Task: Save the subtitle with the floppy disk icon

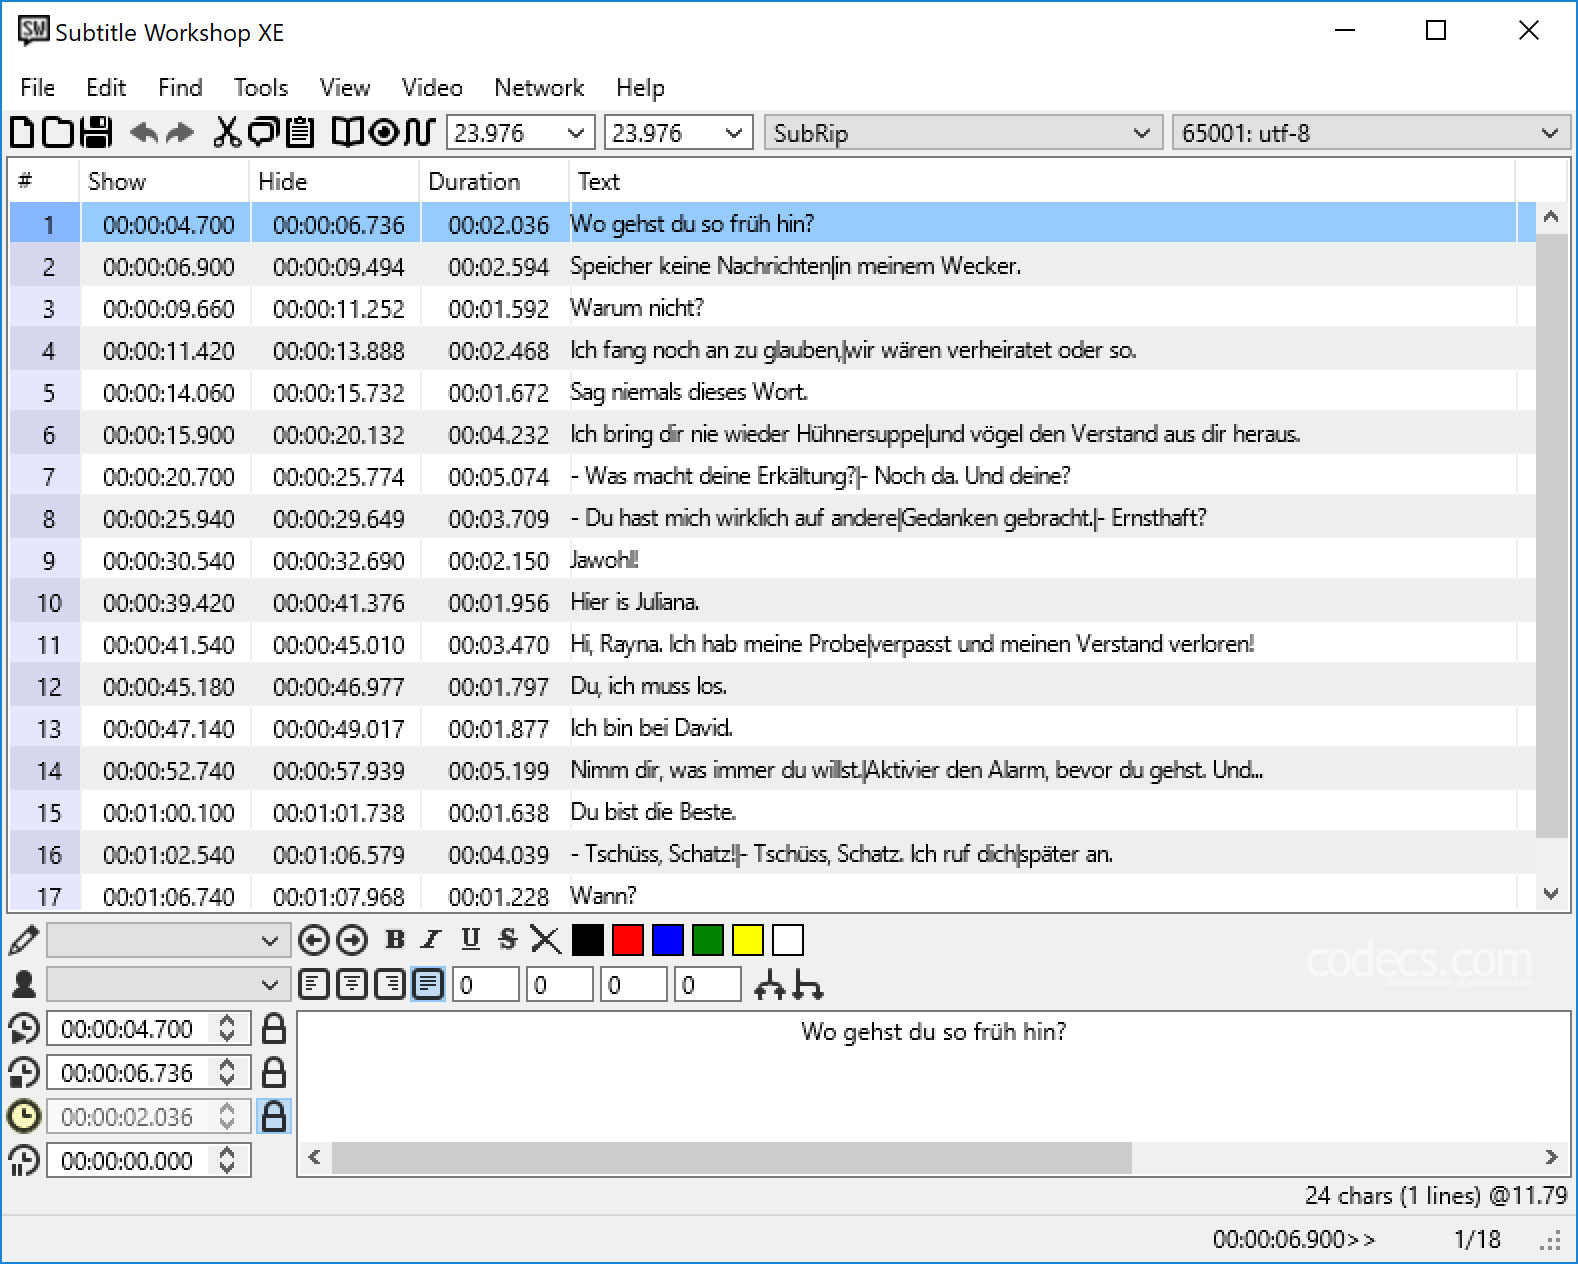Action: tap(97, 132)
